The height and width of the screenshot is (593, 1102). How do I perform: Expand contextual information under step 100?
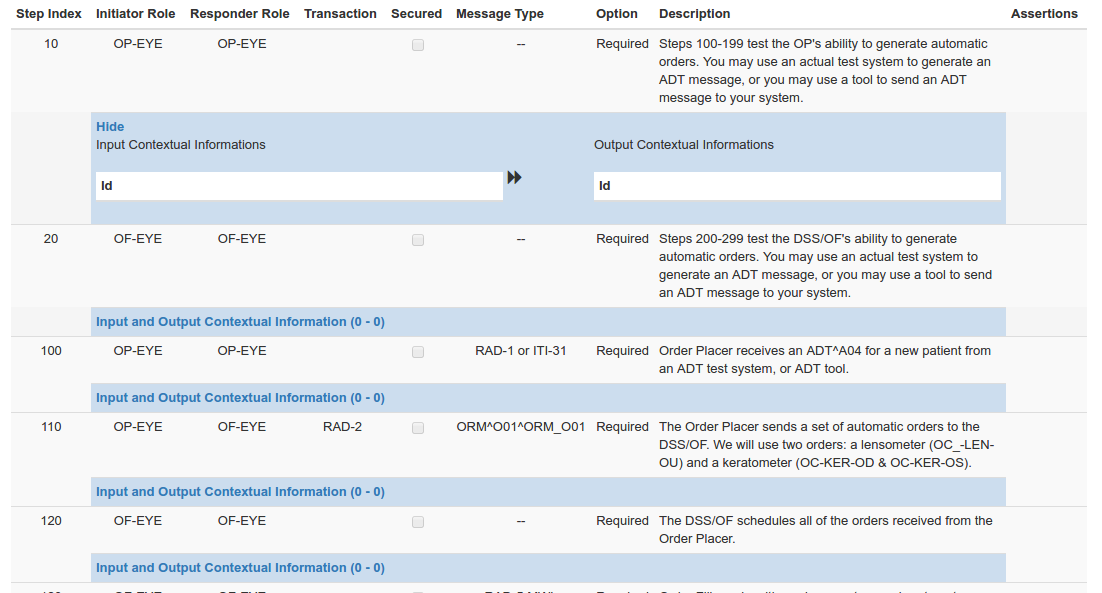(x=240, y=398)
